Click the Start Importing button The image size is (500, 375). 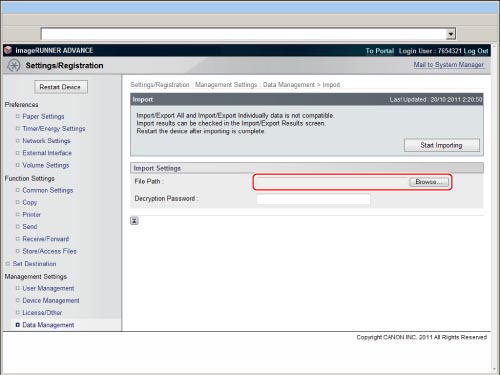442,145
